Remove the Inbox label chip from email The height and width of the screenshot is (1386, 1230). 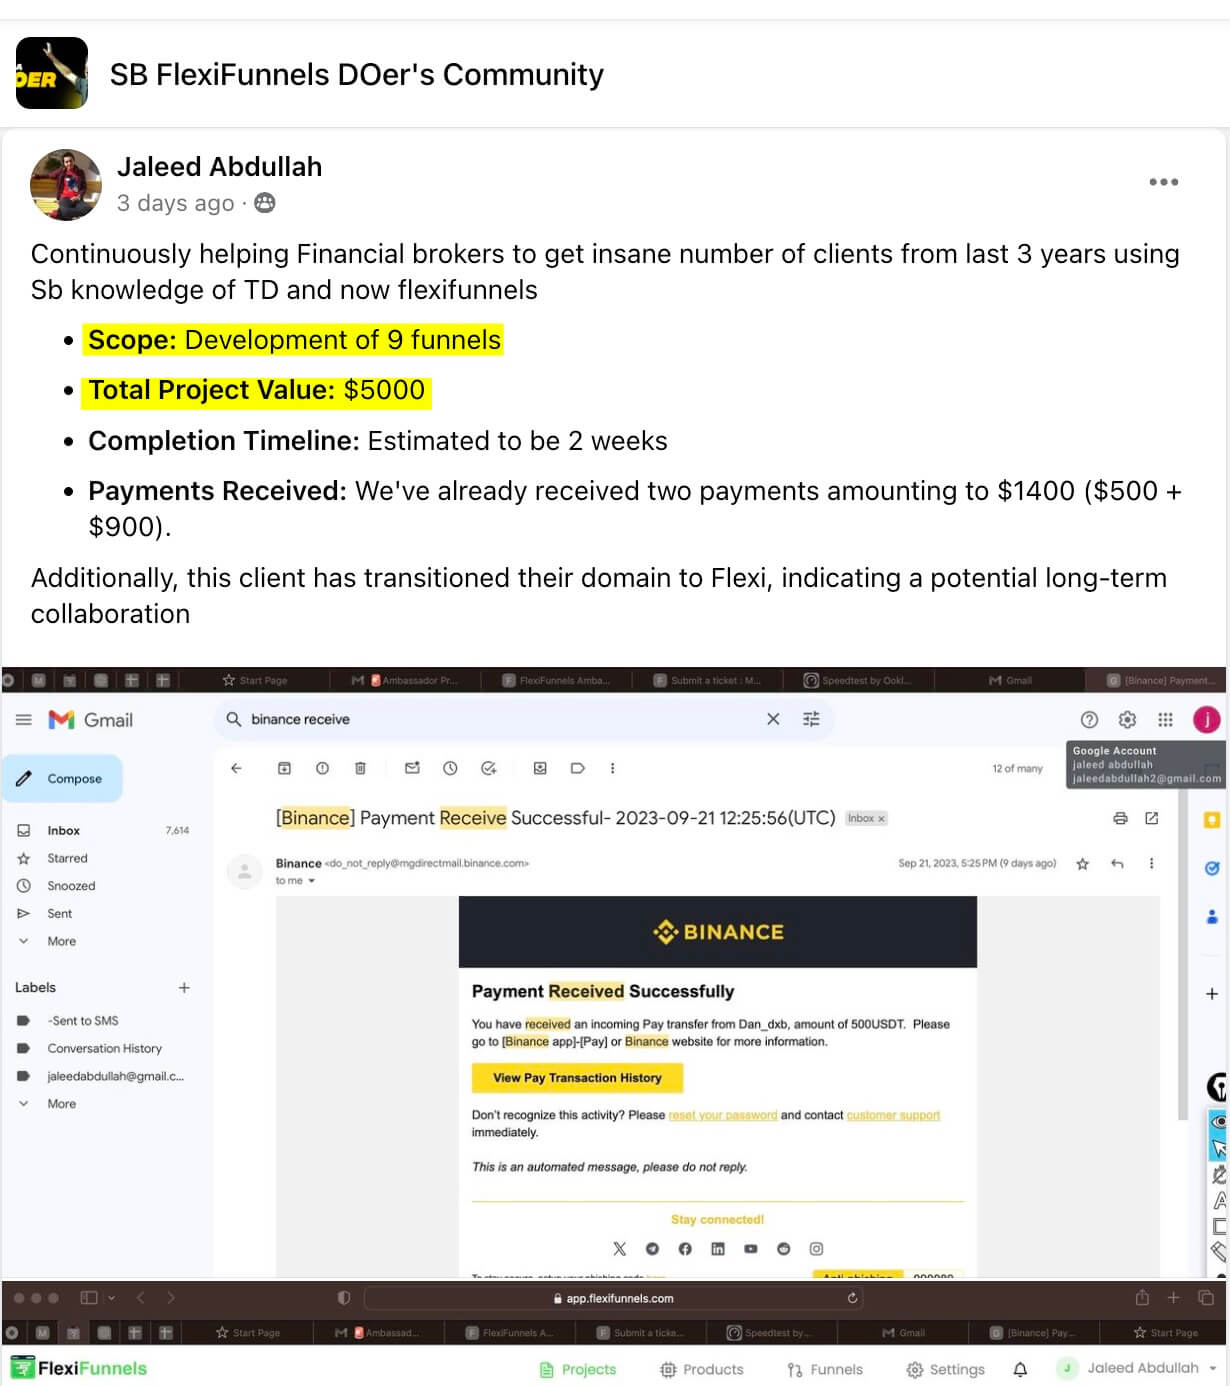(x=881, y=819)
